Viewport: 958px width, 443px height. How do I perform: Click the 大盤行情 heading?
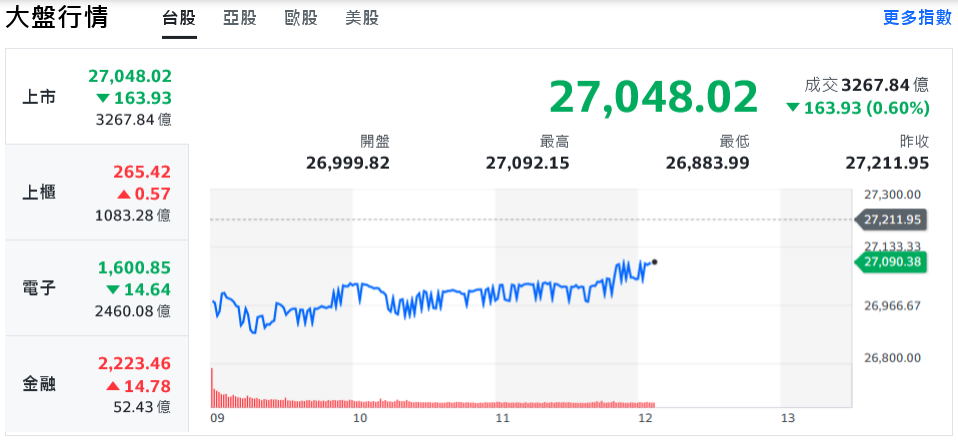tap(57, 18)
